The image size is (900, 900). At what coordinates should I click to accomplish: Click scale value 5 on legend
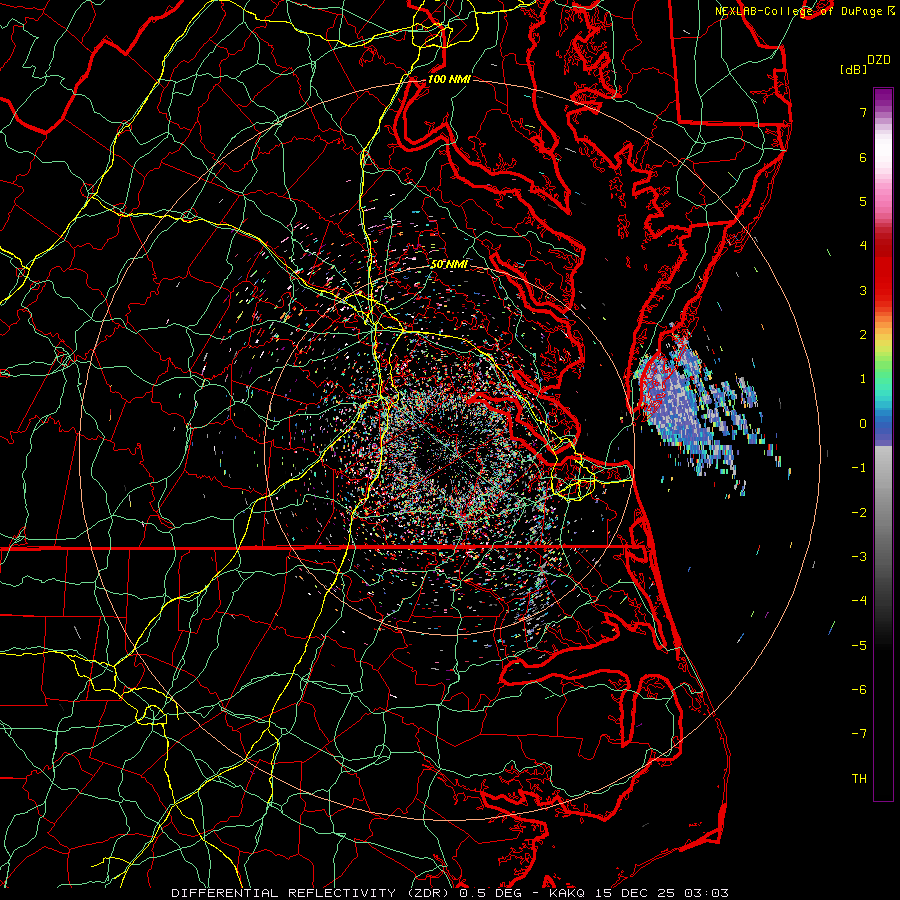pyautogui.click(x=863, y=201)
